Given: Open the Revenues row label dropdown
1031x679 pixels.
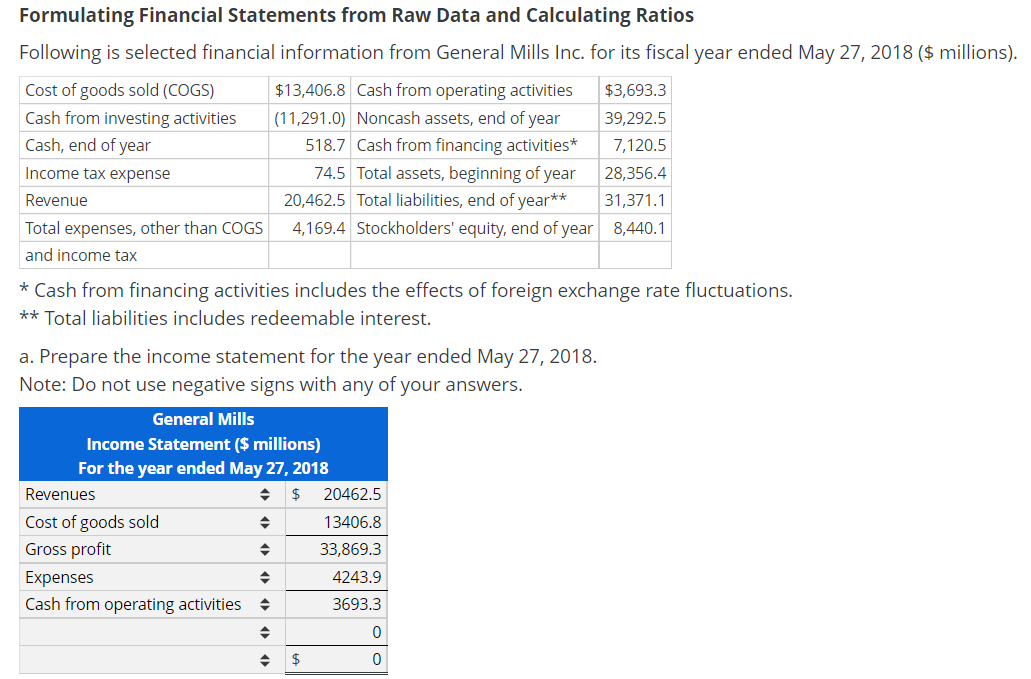Looking at the screenshot, I should click(x=151, y=494).
